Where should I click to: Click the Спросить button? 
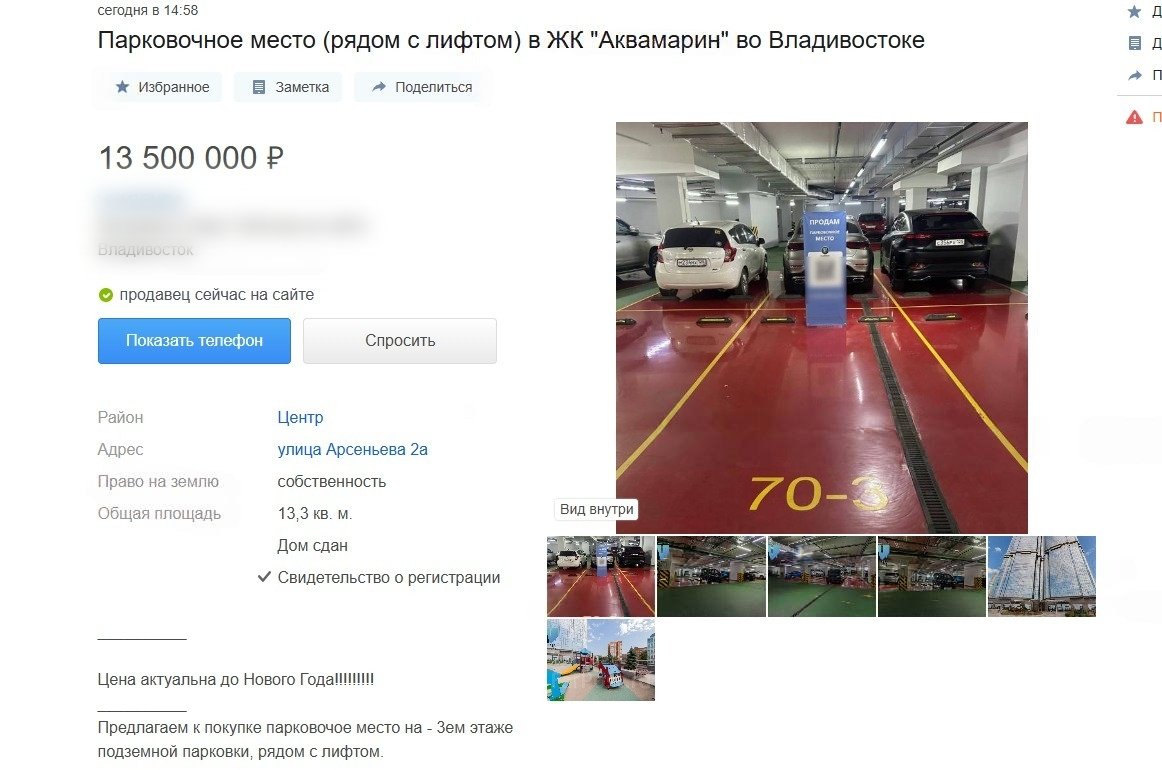(400, 341)
